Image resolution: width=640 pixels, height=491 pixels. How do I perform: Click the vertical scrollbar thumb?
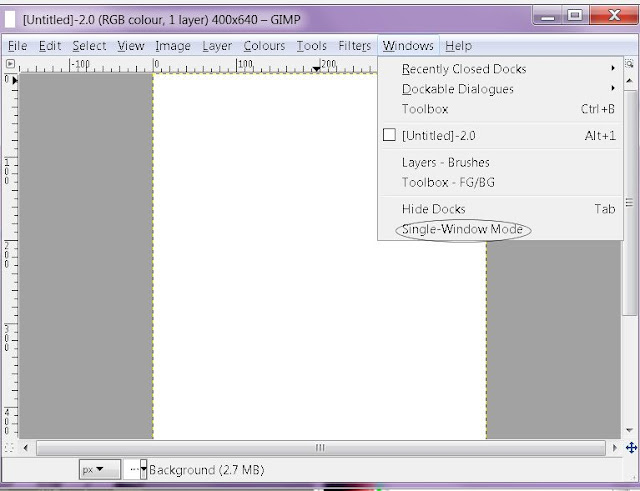pyautogui.click(x=629, y=202)
